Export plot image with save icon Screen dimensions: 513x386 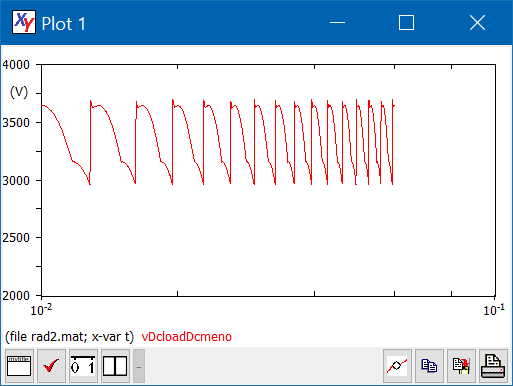point(461,366)
